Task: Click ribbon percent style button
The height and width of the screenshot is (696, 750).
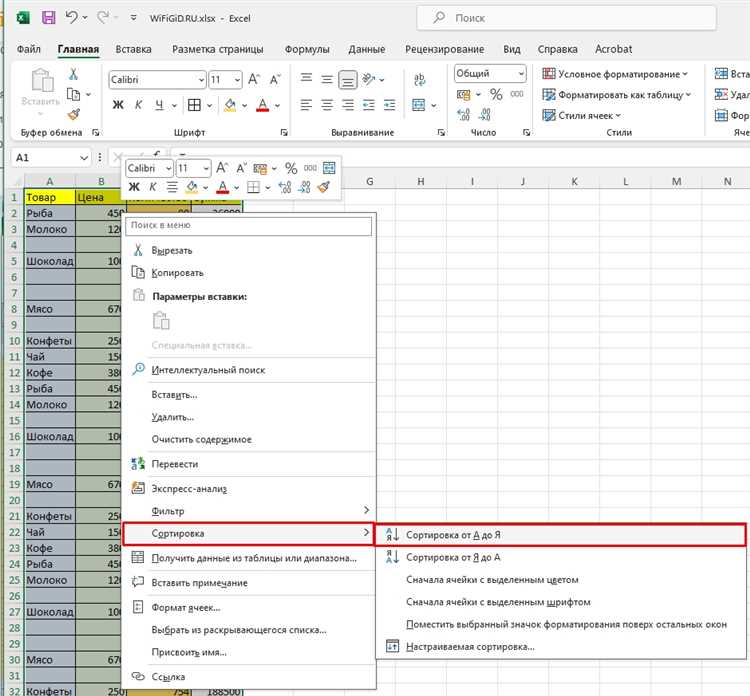Action: [x=496, y=94]
